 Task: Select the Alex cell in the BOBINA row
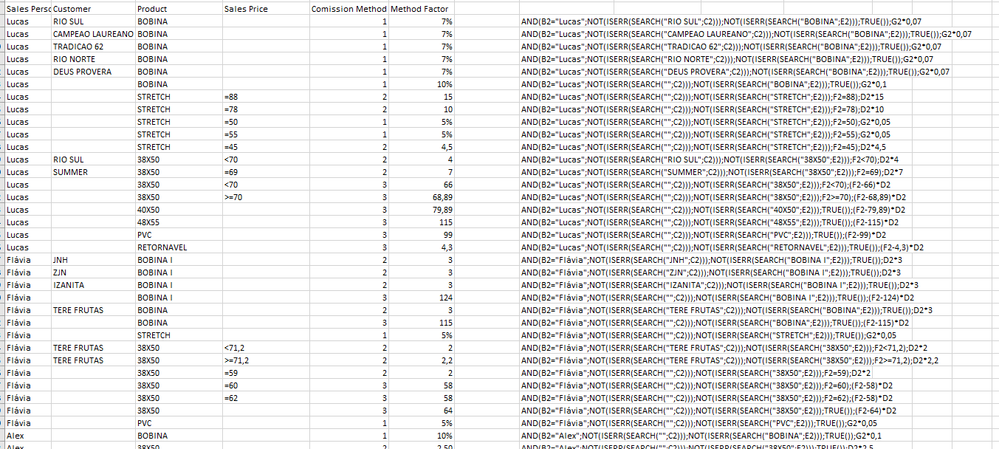click(x=27, y=436)
